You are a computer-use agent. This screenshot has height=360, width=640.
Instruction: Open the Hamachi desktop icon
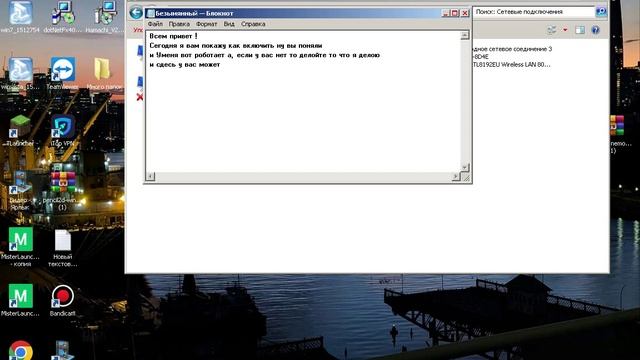(104, 17)
